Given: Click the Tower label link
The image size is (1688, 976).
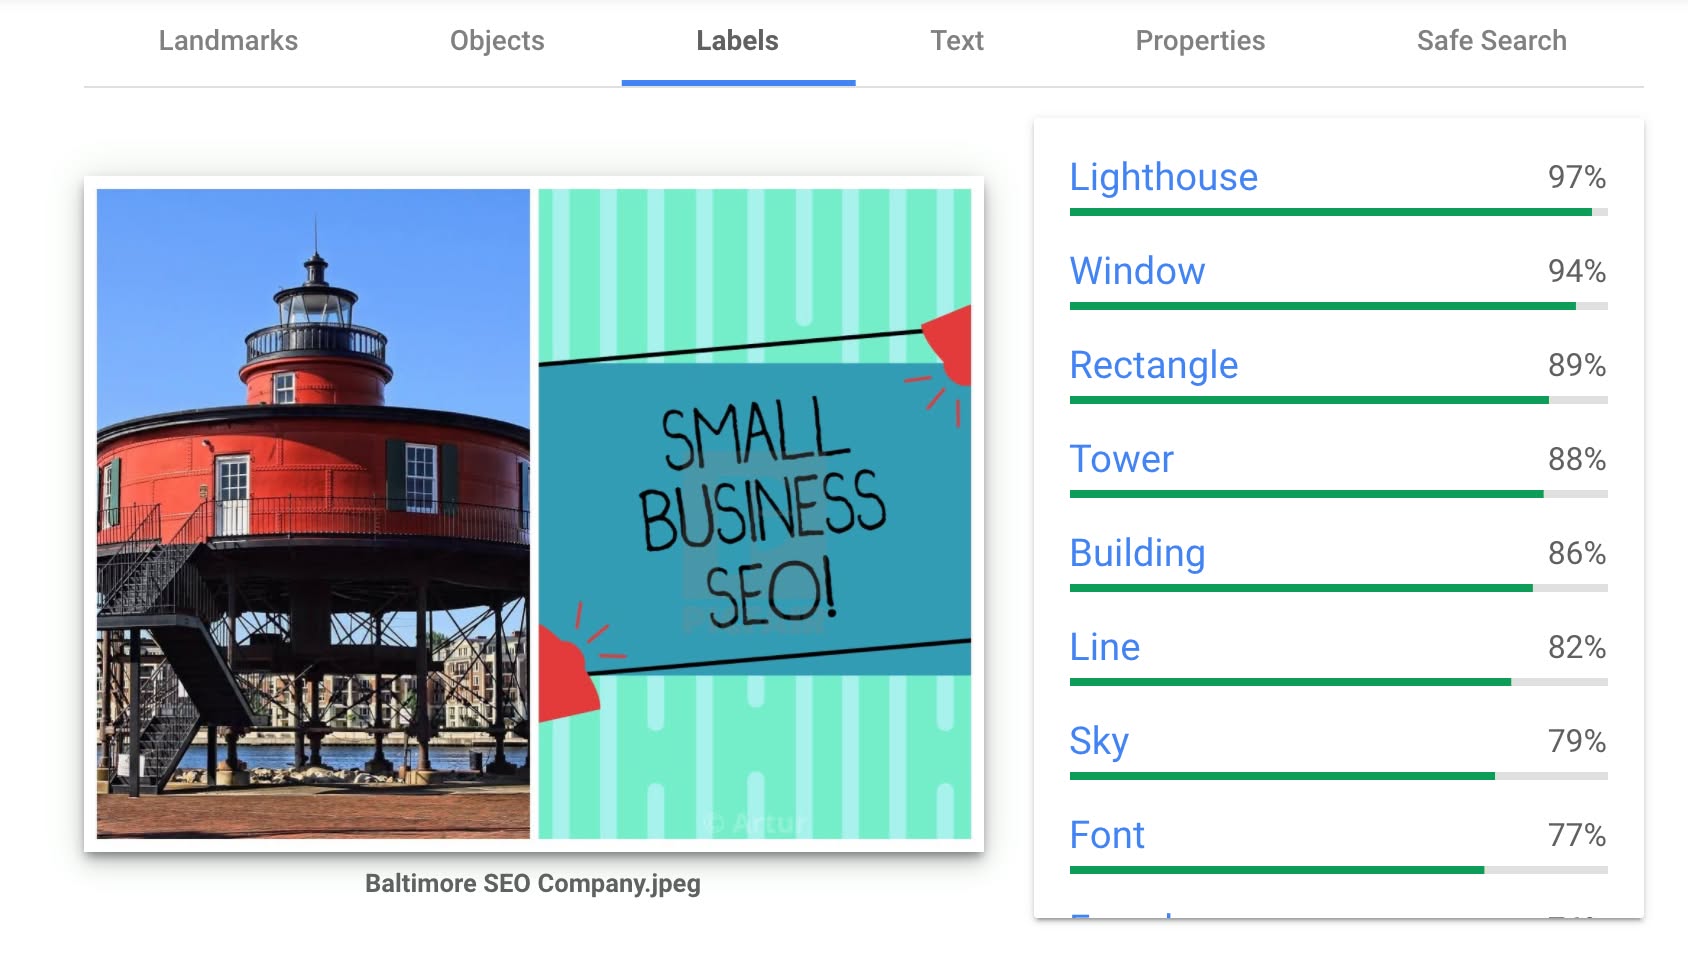Looking at the screenshot, I should 1121,459.
